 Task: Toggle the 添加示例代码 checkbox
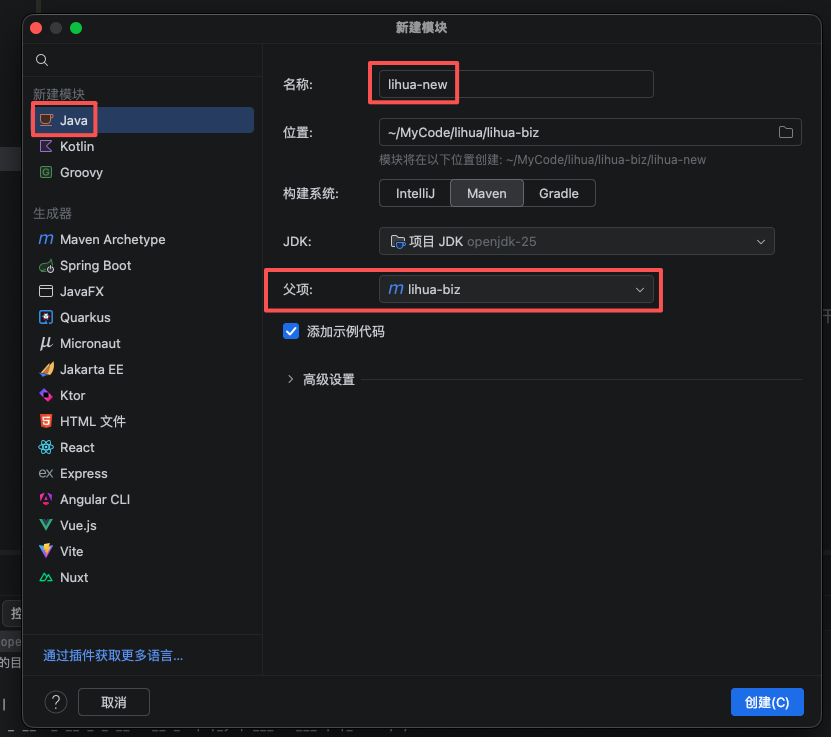(292, 331)
